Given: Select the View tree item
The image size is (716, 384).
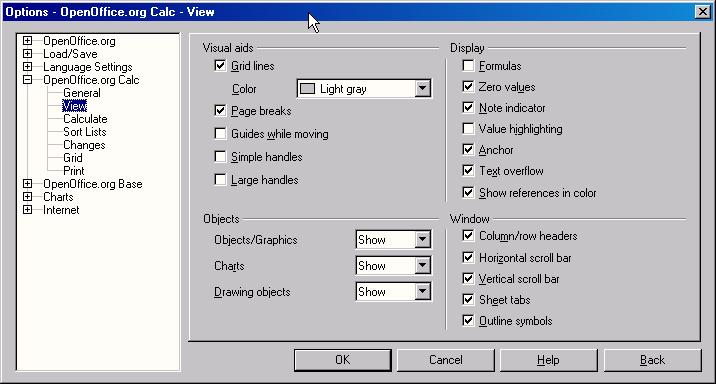Looking at the screenshot, I should (x=74, y=106).
